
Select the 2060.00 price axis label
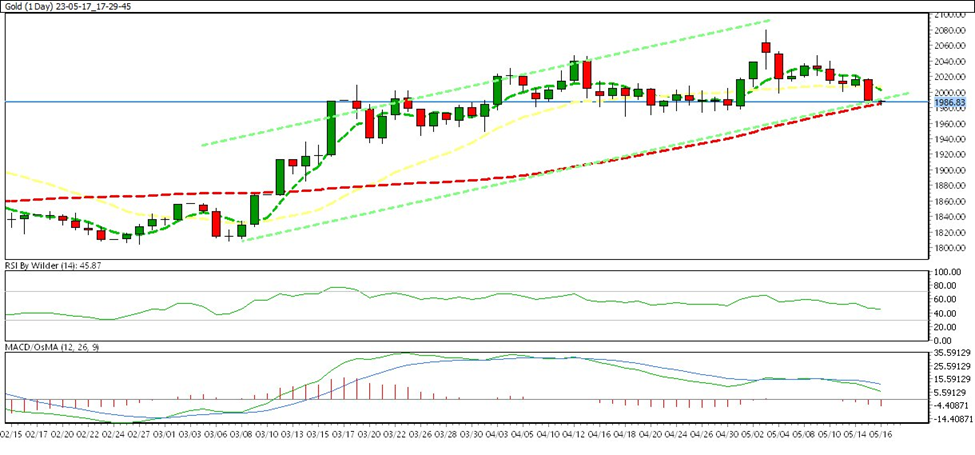tap(949, 46)
